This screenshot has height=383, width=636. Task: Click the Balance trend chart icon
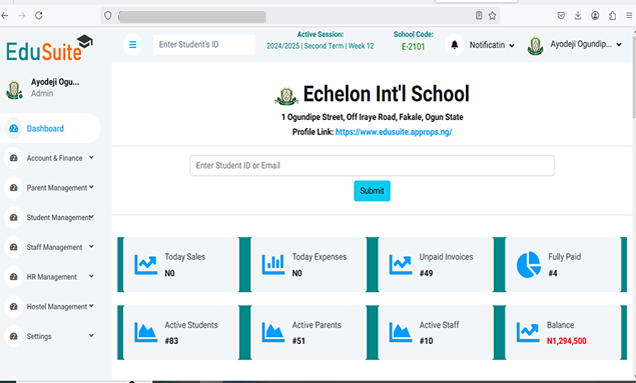point(528,332)
